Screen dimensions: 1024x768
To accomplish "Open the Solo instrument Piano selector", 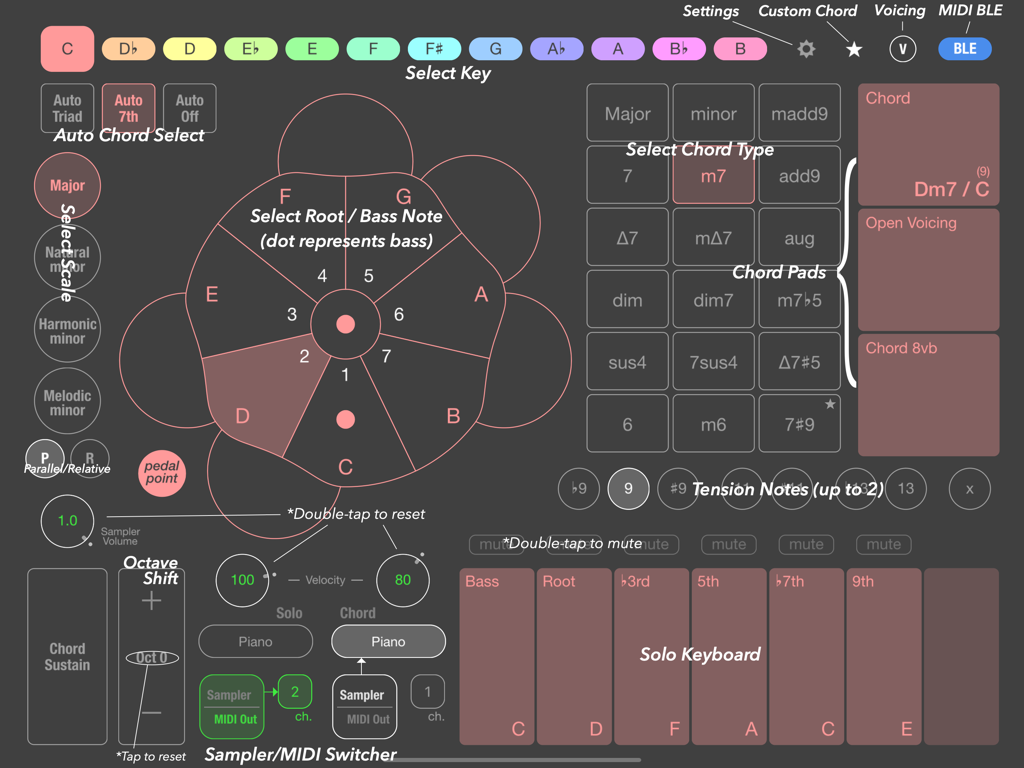I will point(255,641).
